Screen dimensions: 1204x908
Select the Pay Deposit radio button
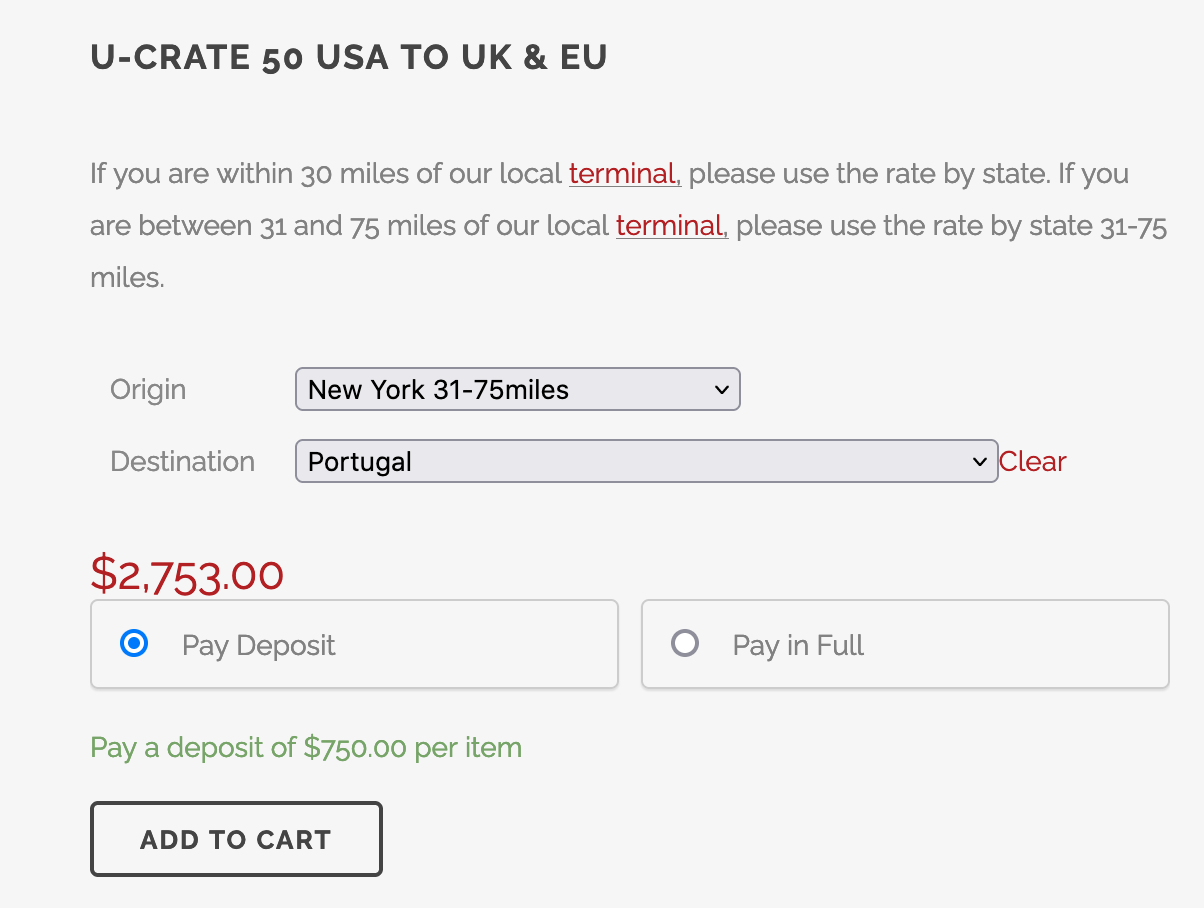tap(134, 644)
